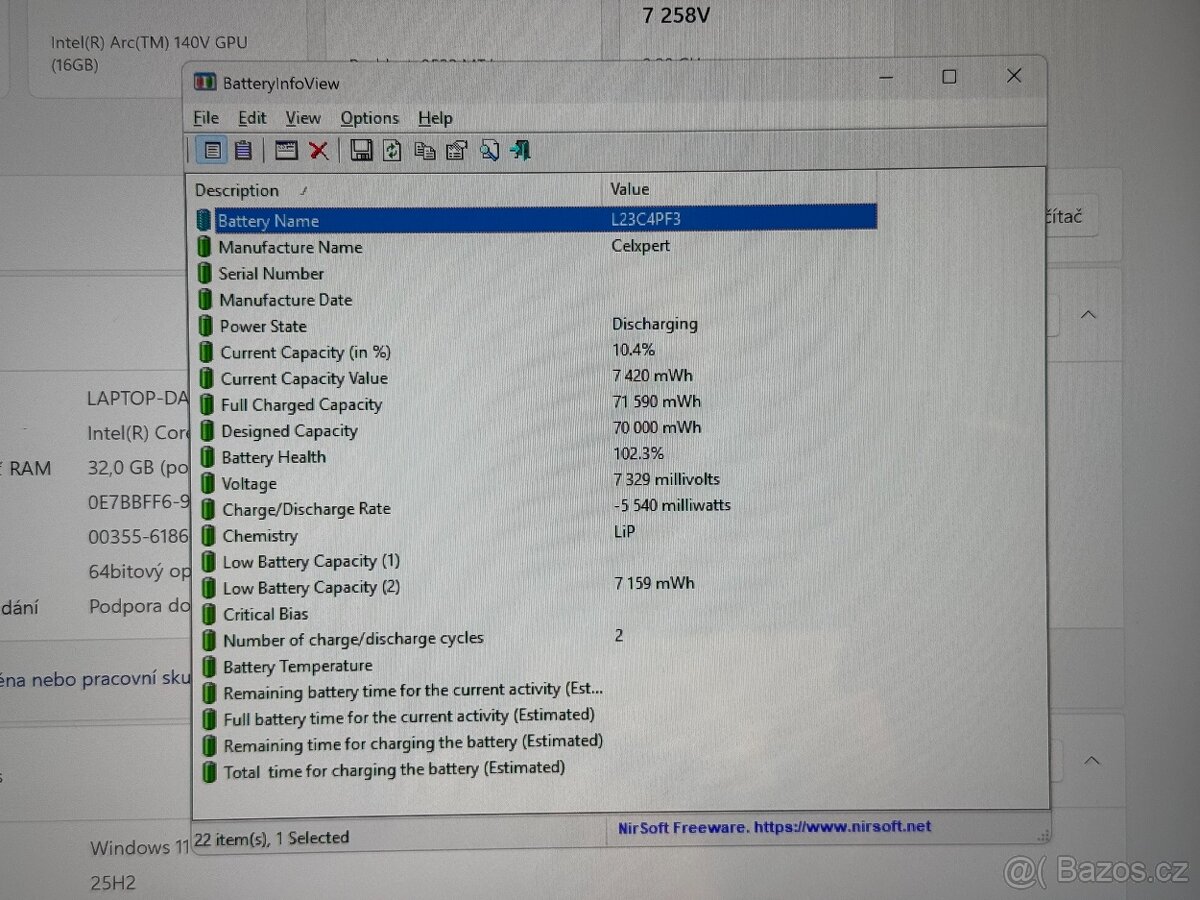Click the Chemistry entry showing LiP
Image resolution: width=1200 pixels, height=900 pixels.
click(623, 531)
